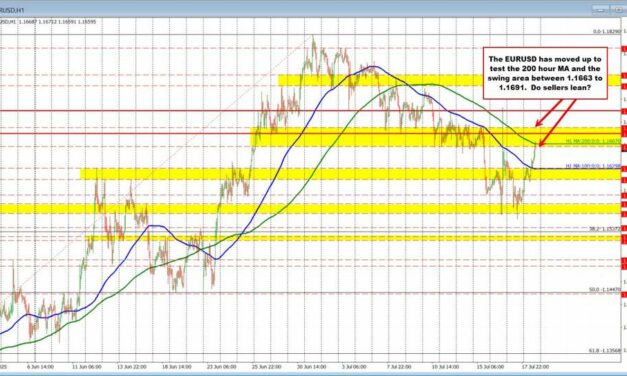
Task: Restore the EURUSD,H1 chart window size
Action: click(x=619, y=10)
